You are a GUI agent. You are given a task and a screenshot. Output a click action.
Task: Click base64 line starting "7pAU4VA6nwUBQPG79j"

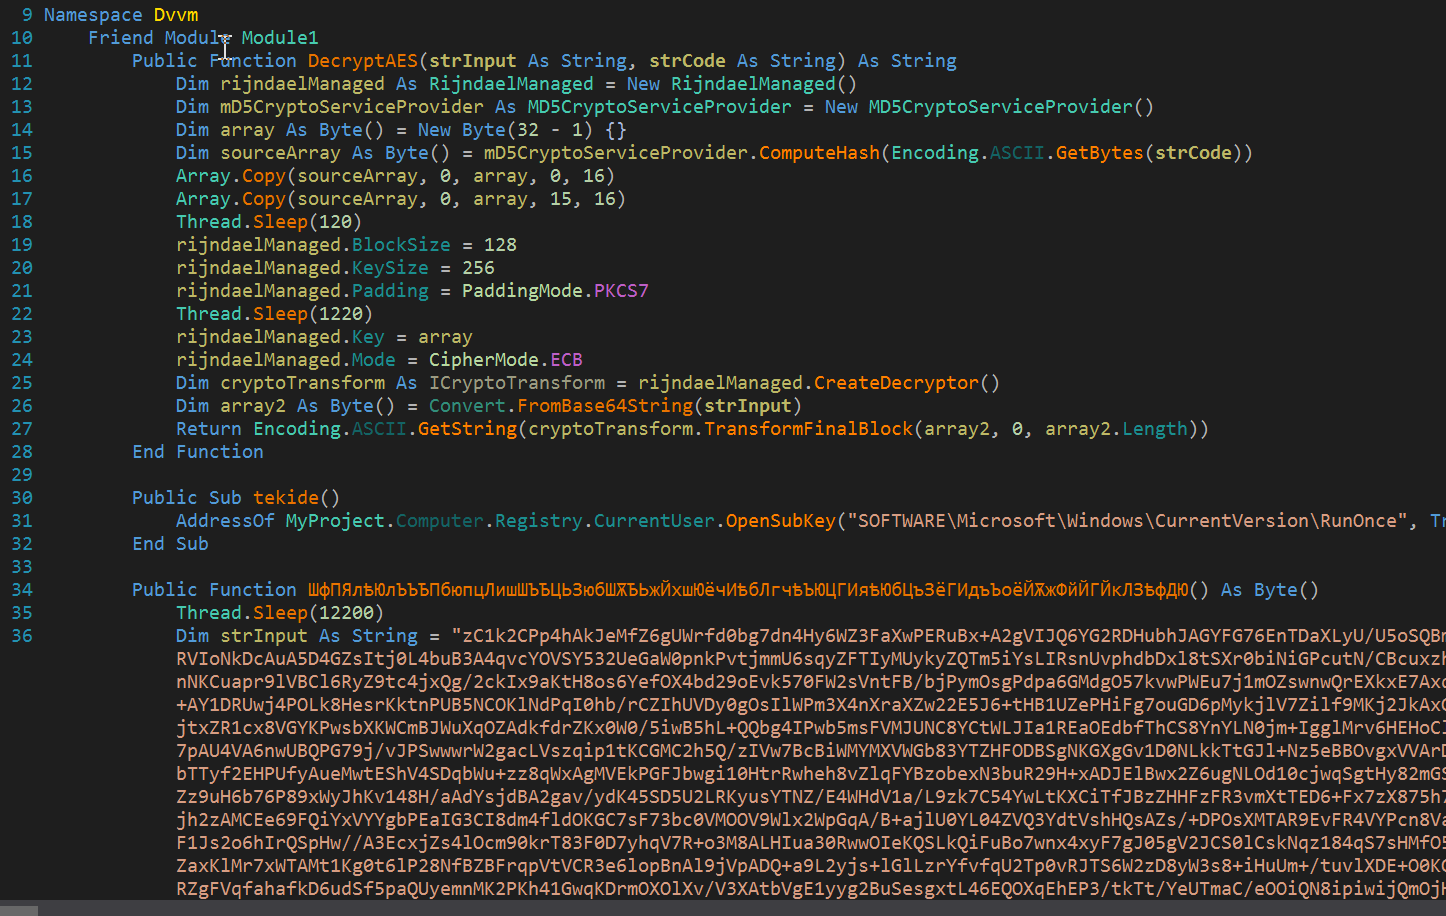[811, 751]
